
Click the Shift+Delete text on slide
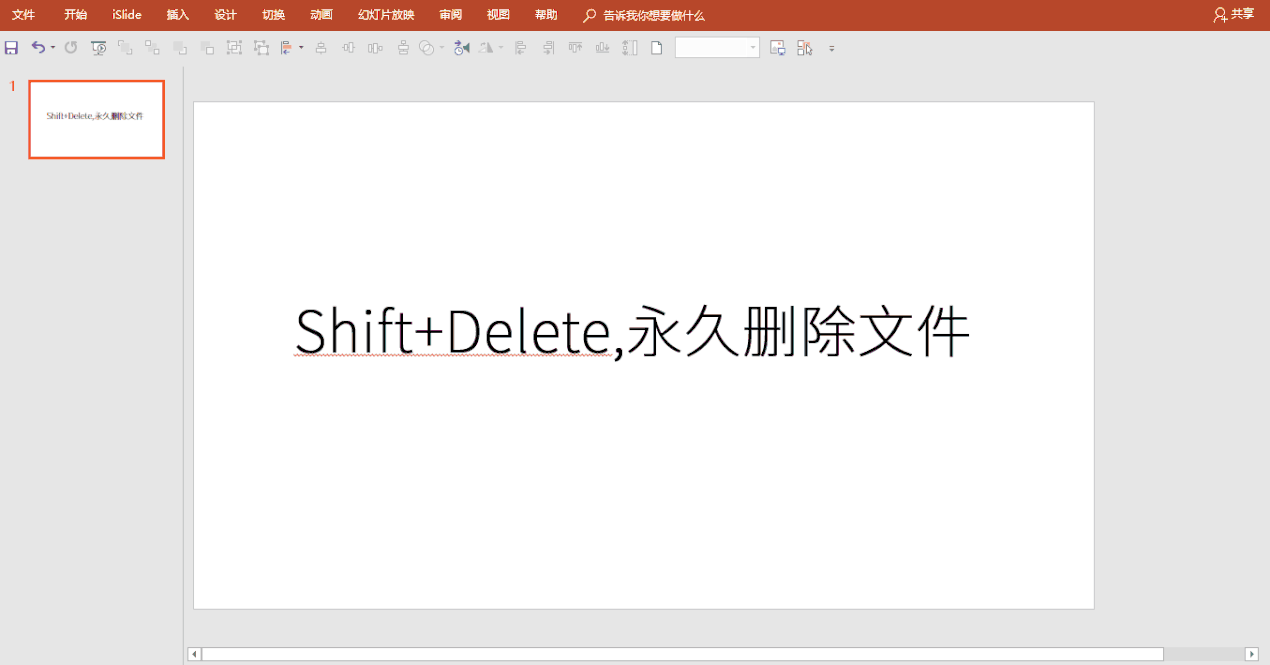pyautogui.click(x=452, y=331)
